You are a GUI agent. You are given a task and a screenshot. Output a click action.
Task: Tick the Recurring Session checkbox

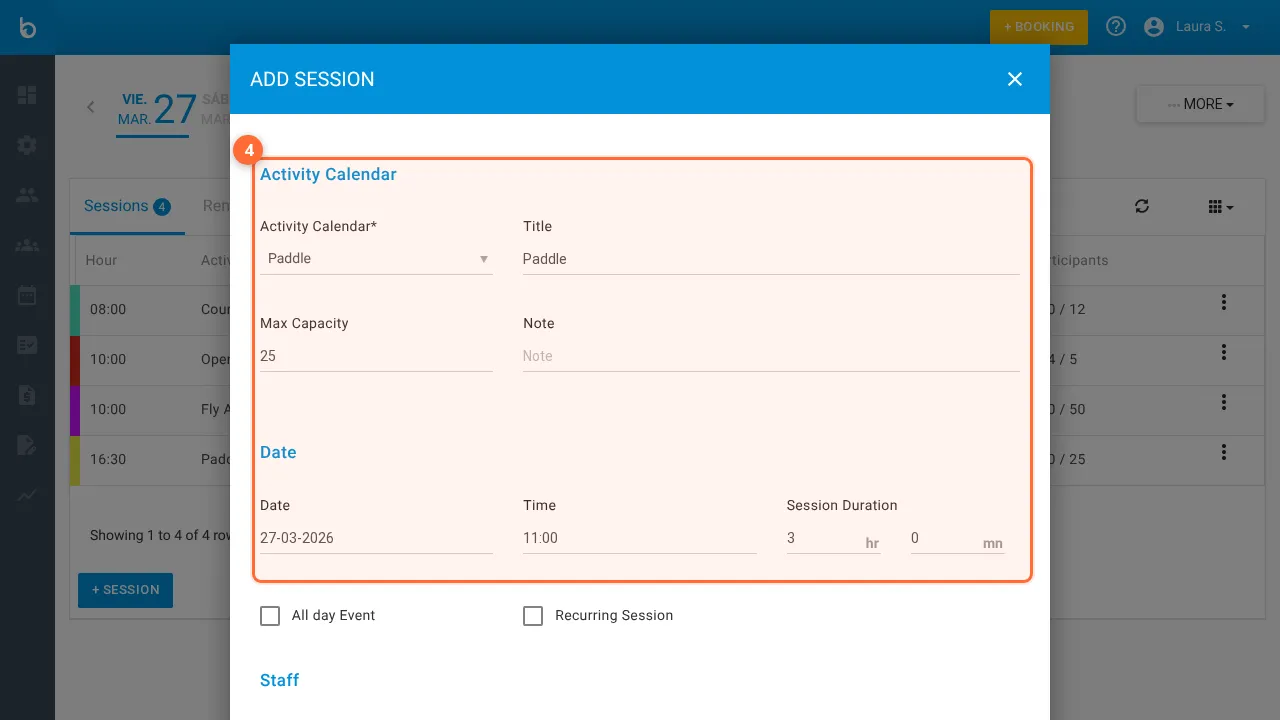tap(533, 616)
